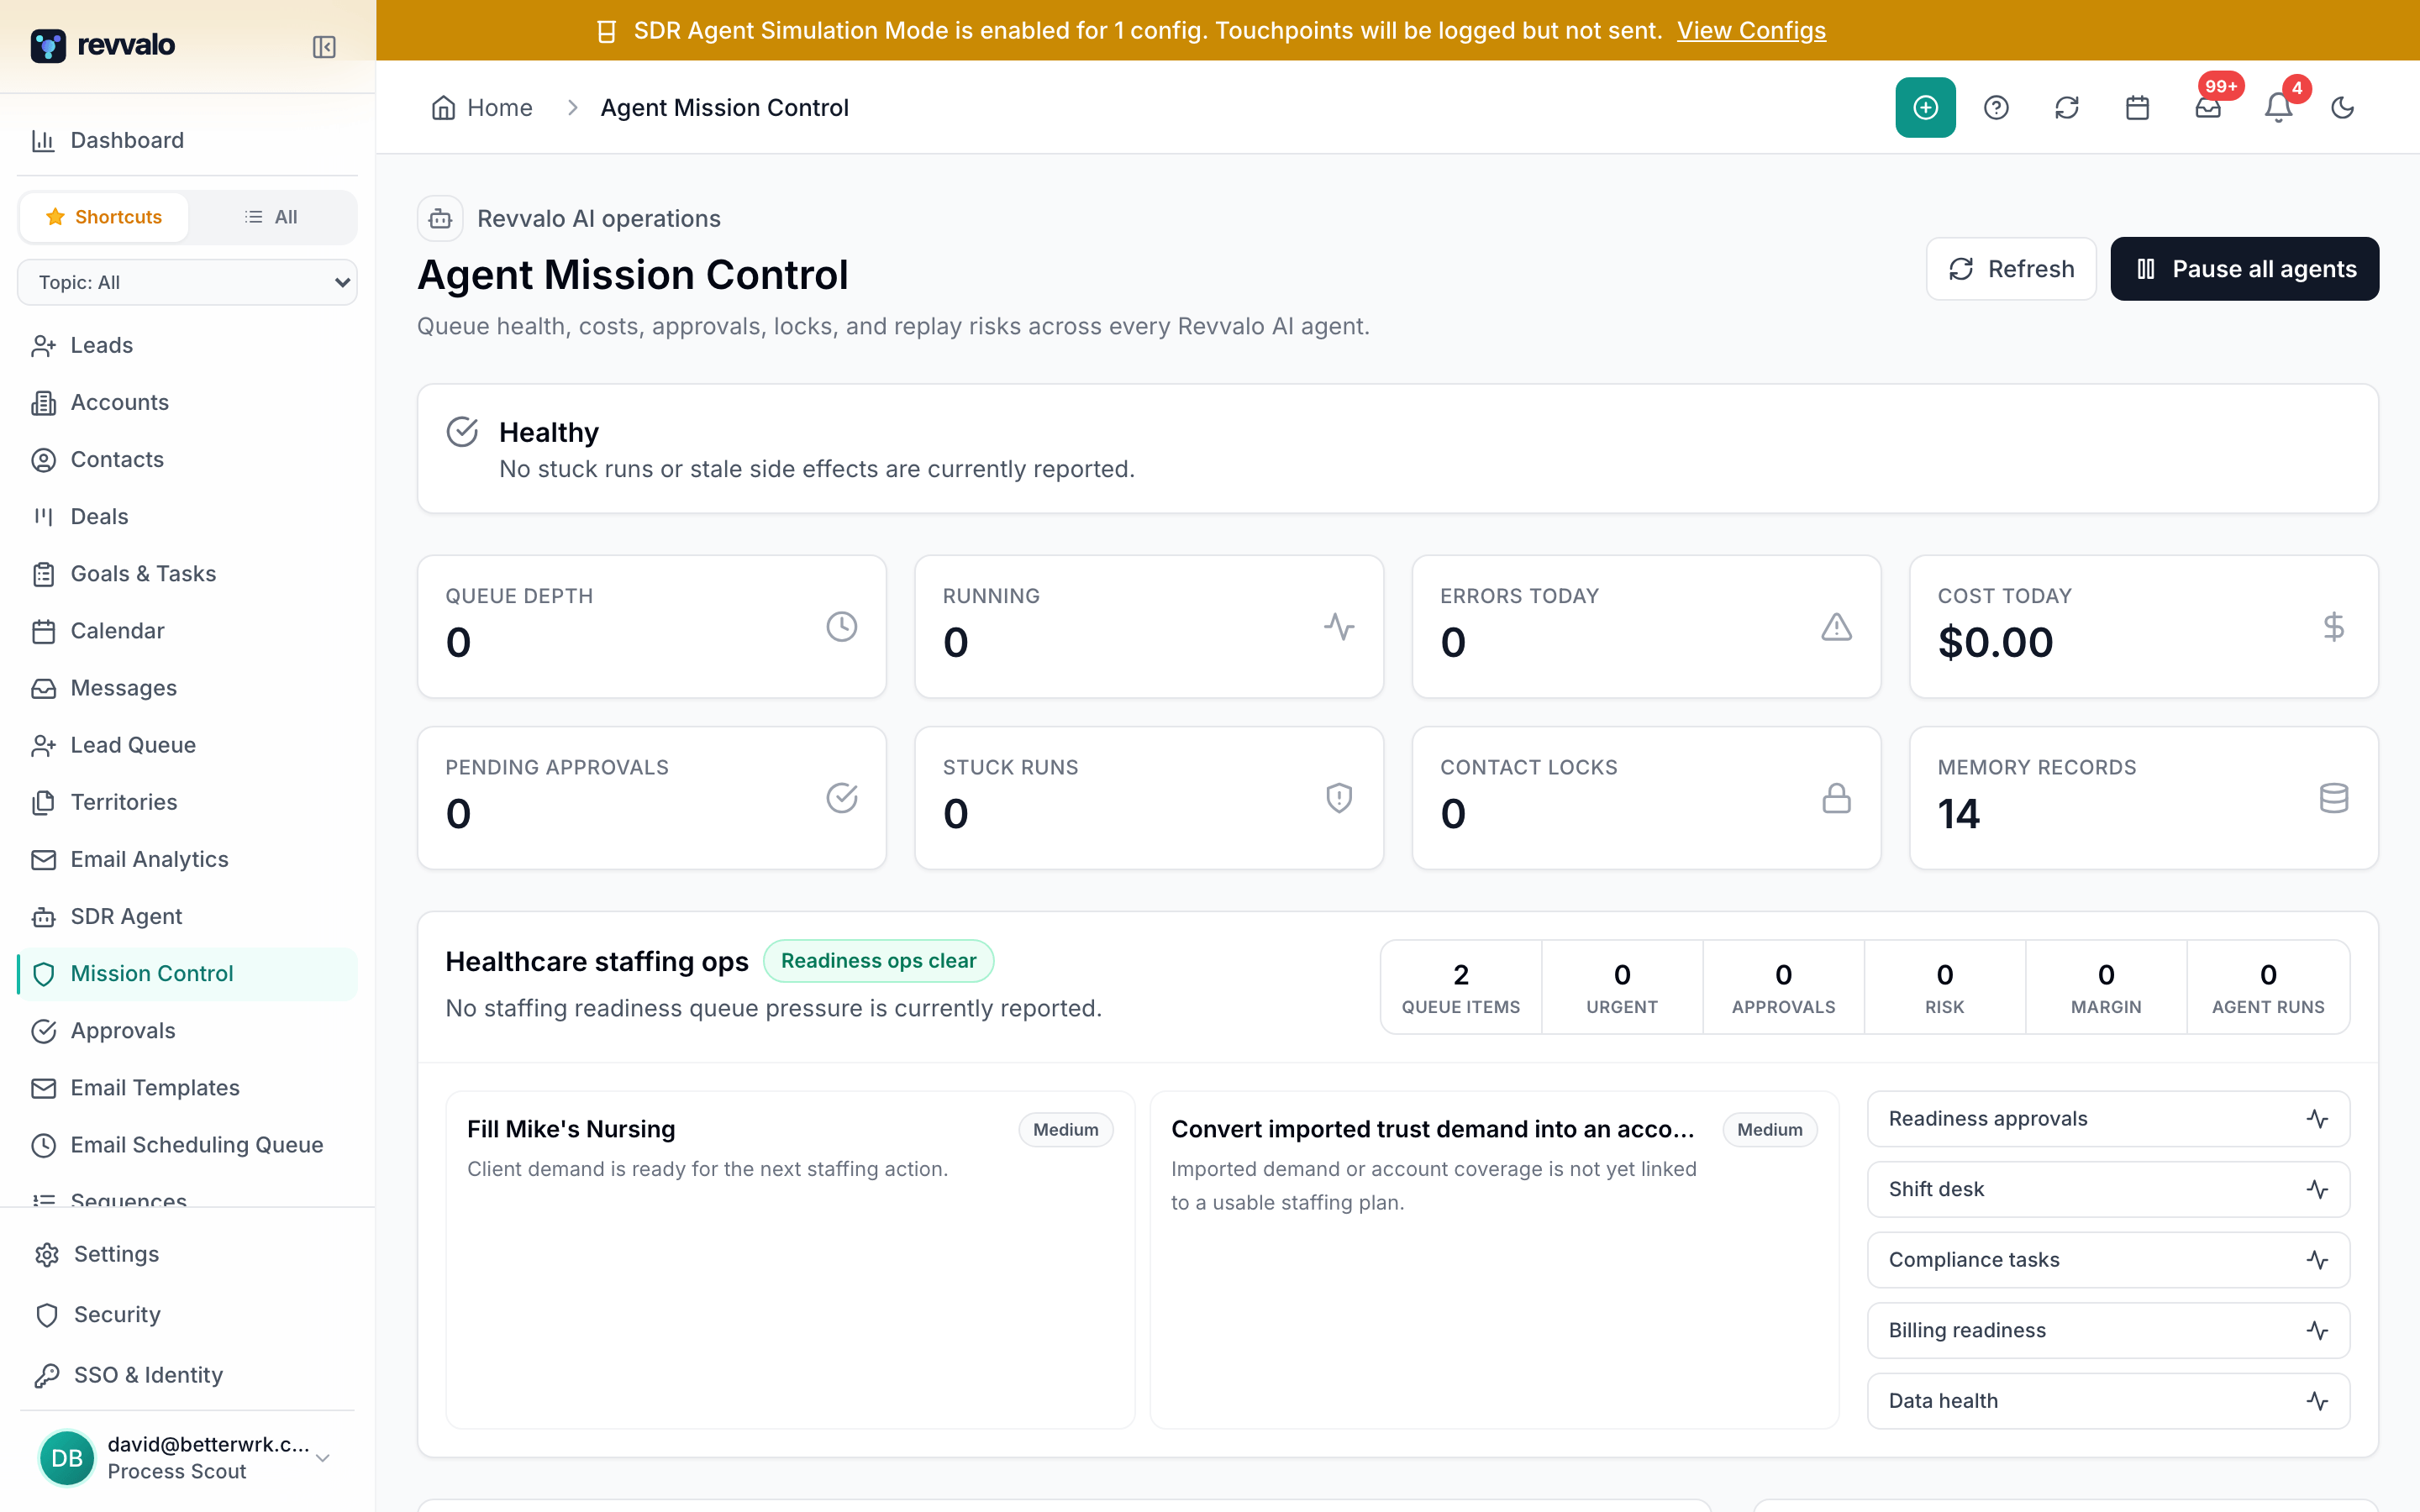Switch to the Shortcuts tab
Screen dimensions: 2420x1512
pyautogui.click(x=104, y=217)
